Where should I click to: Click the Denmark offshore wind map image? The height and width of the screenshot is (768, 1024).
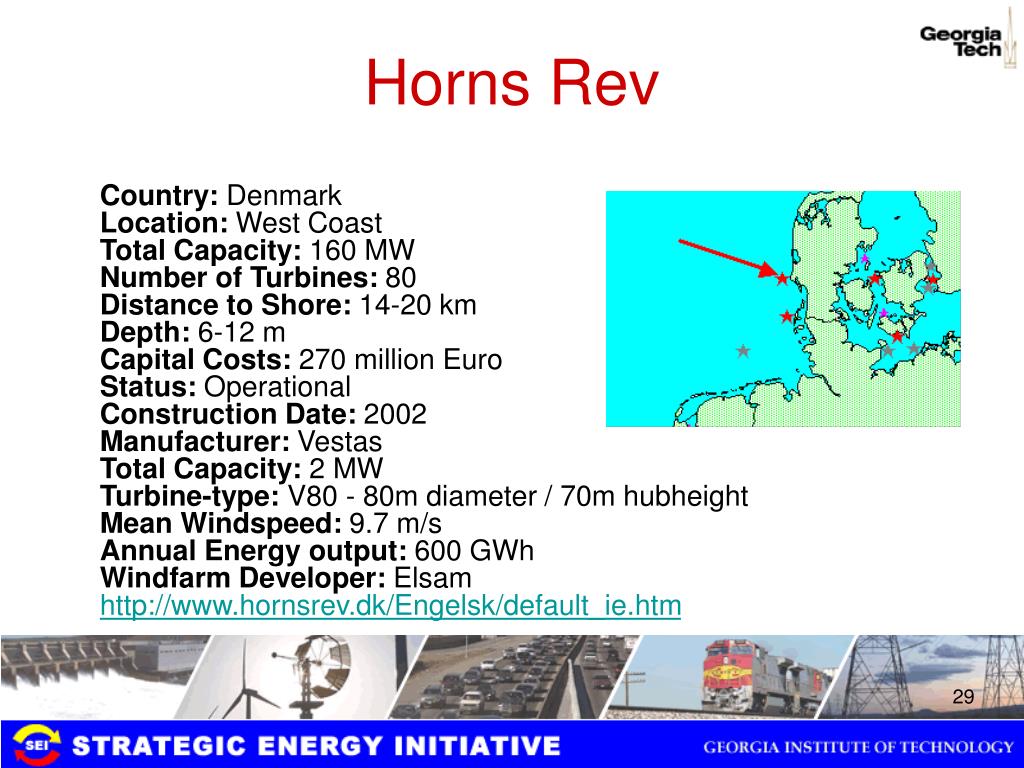click(783, 309)
